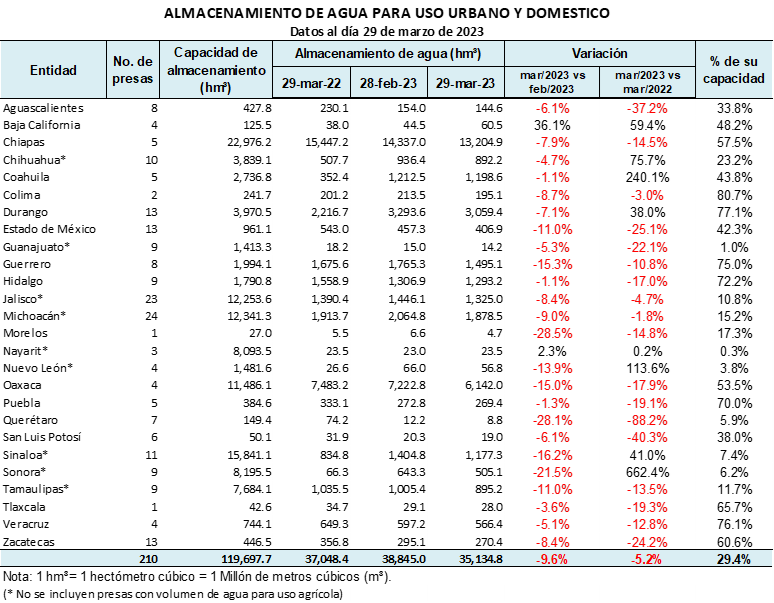Click Capacidad de almacenamiento header cell
The height and width of the screenshot is (603, 774).
[x=215, y=70]
